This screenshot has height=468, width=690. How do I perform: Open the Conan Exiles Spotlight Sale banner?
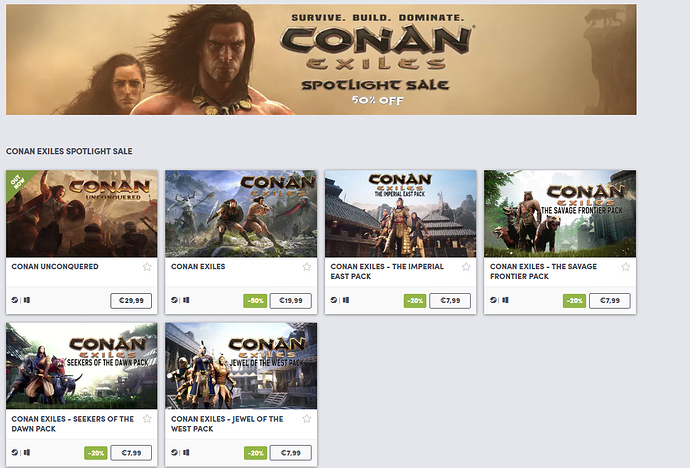tap(321, 59)
